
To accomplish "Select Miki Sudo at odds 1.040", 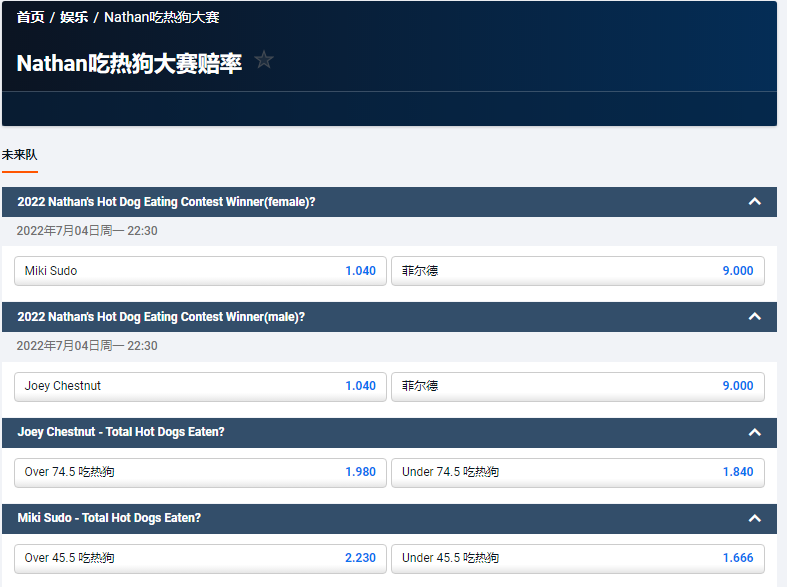I will (x=200, y=271).
